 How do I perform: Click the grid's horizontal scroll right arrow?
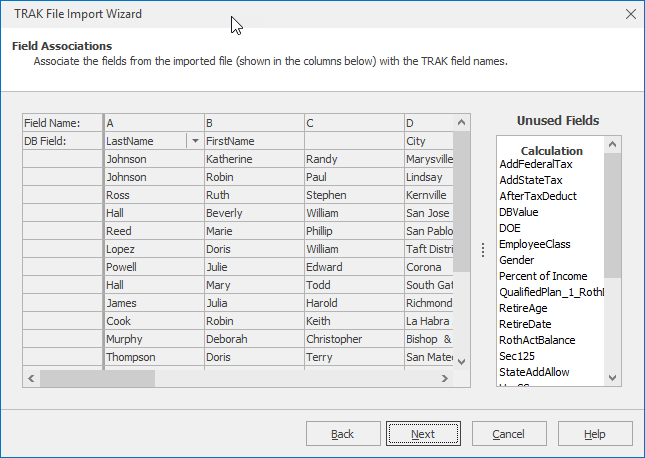[x=447, y=379]
